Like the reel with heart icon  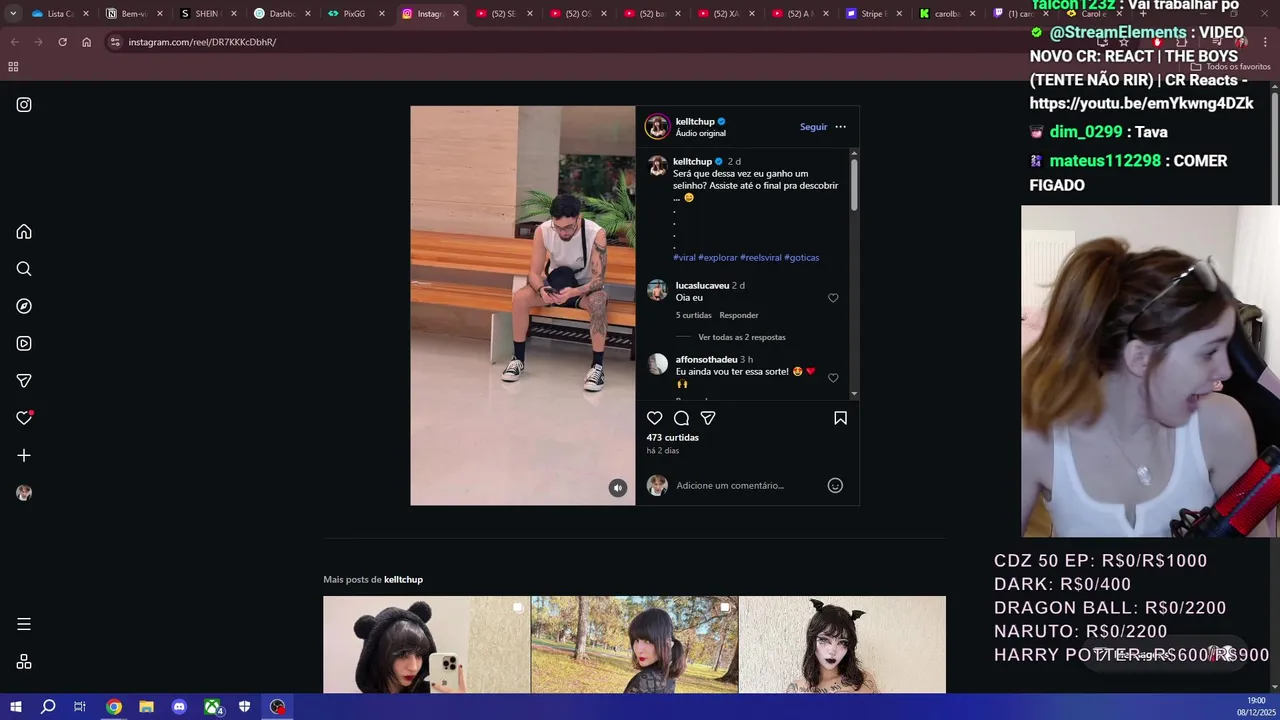pyautogui.click(x=654, y=418)
